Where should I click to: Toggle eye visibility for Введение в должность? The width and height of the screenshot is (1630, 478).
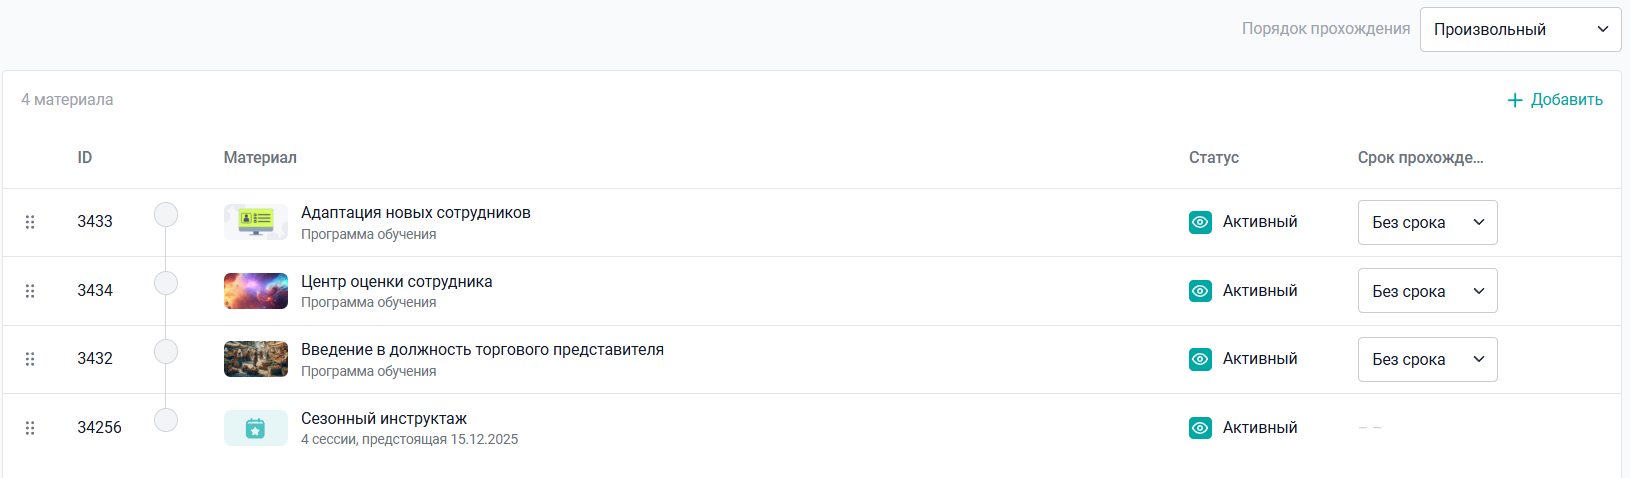point(1200,359)
